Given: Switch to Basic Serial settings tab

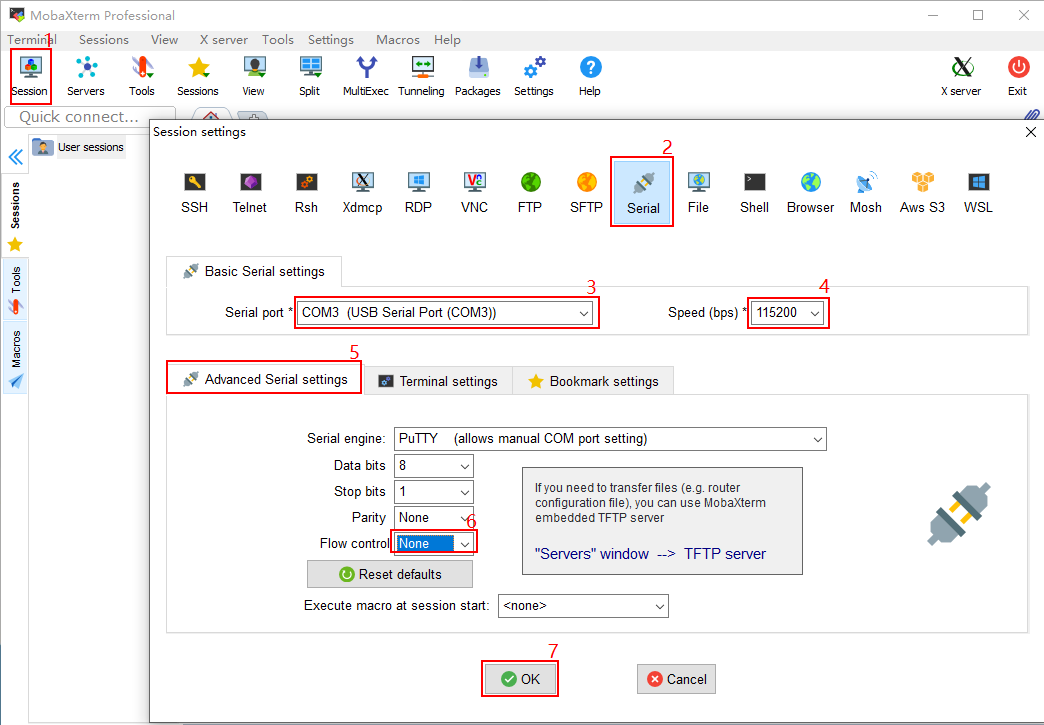Looking at the screenshot, I should 254,272.
